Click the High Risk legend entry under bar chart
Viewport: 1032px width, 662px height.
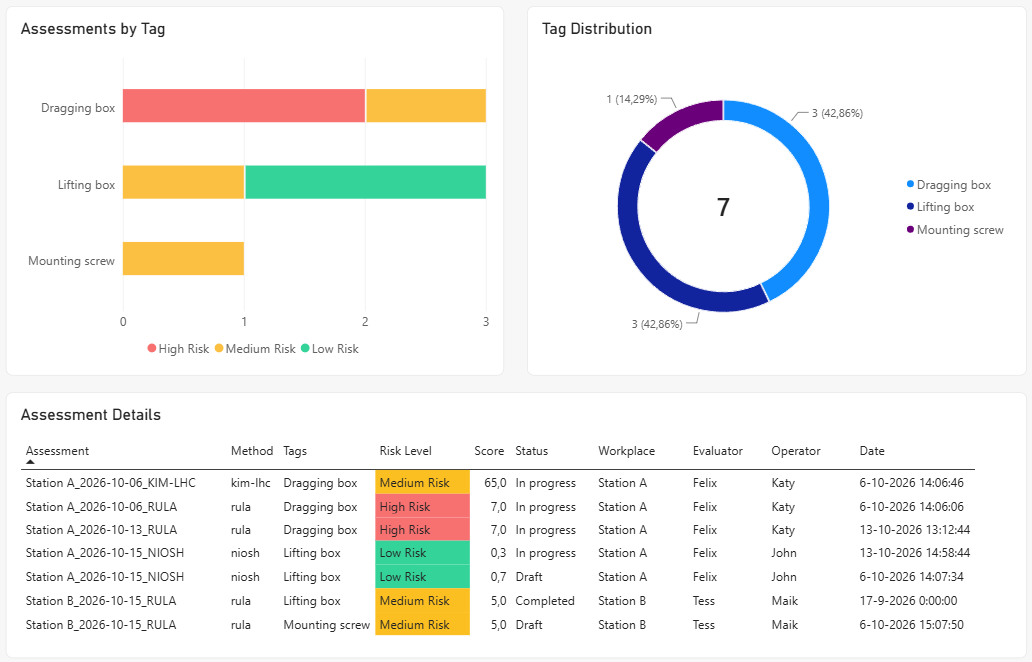[x=178, y=349]
